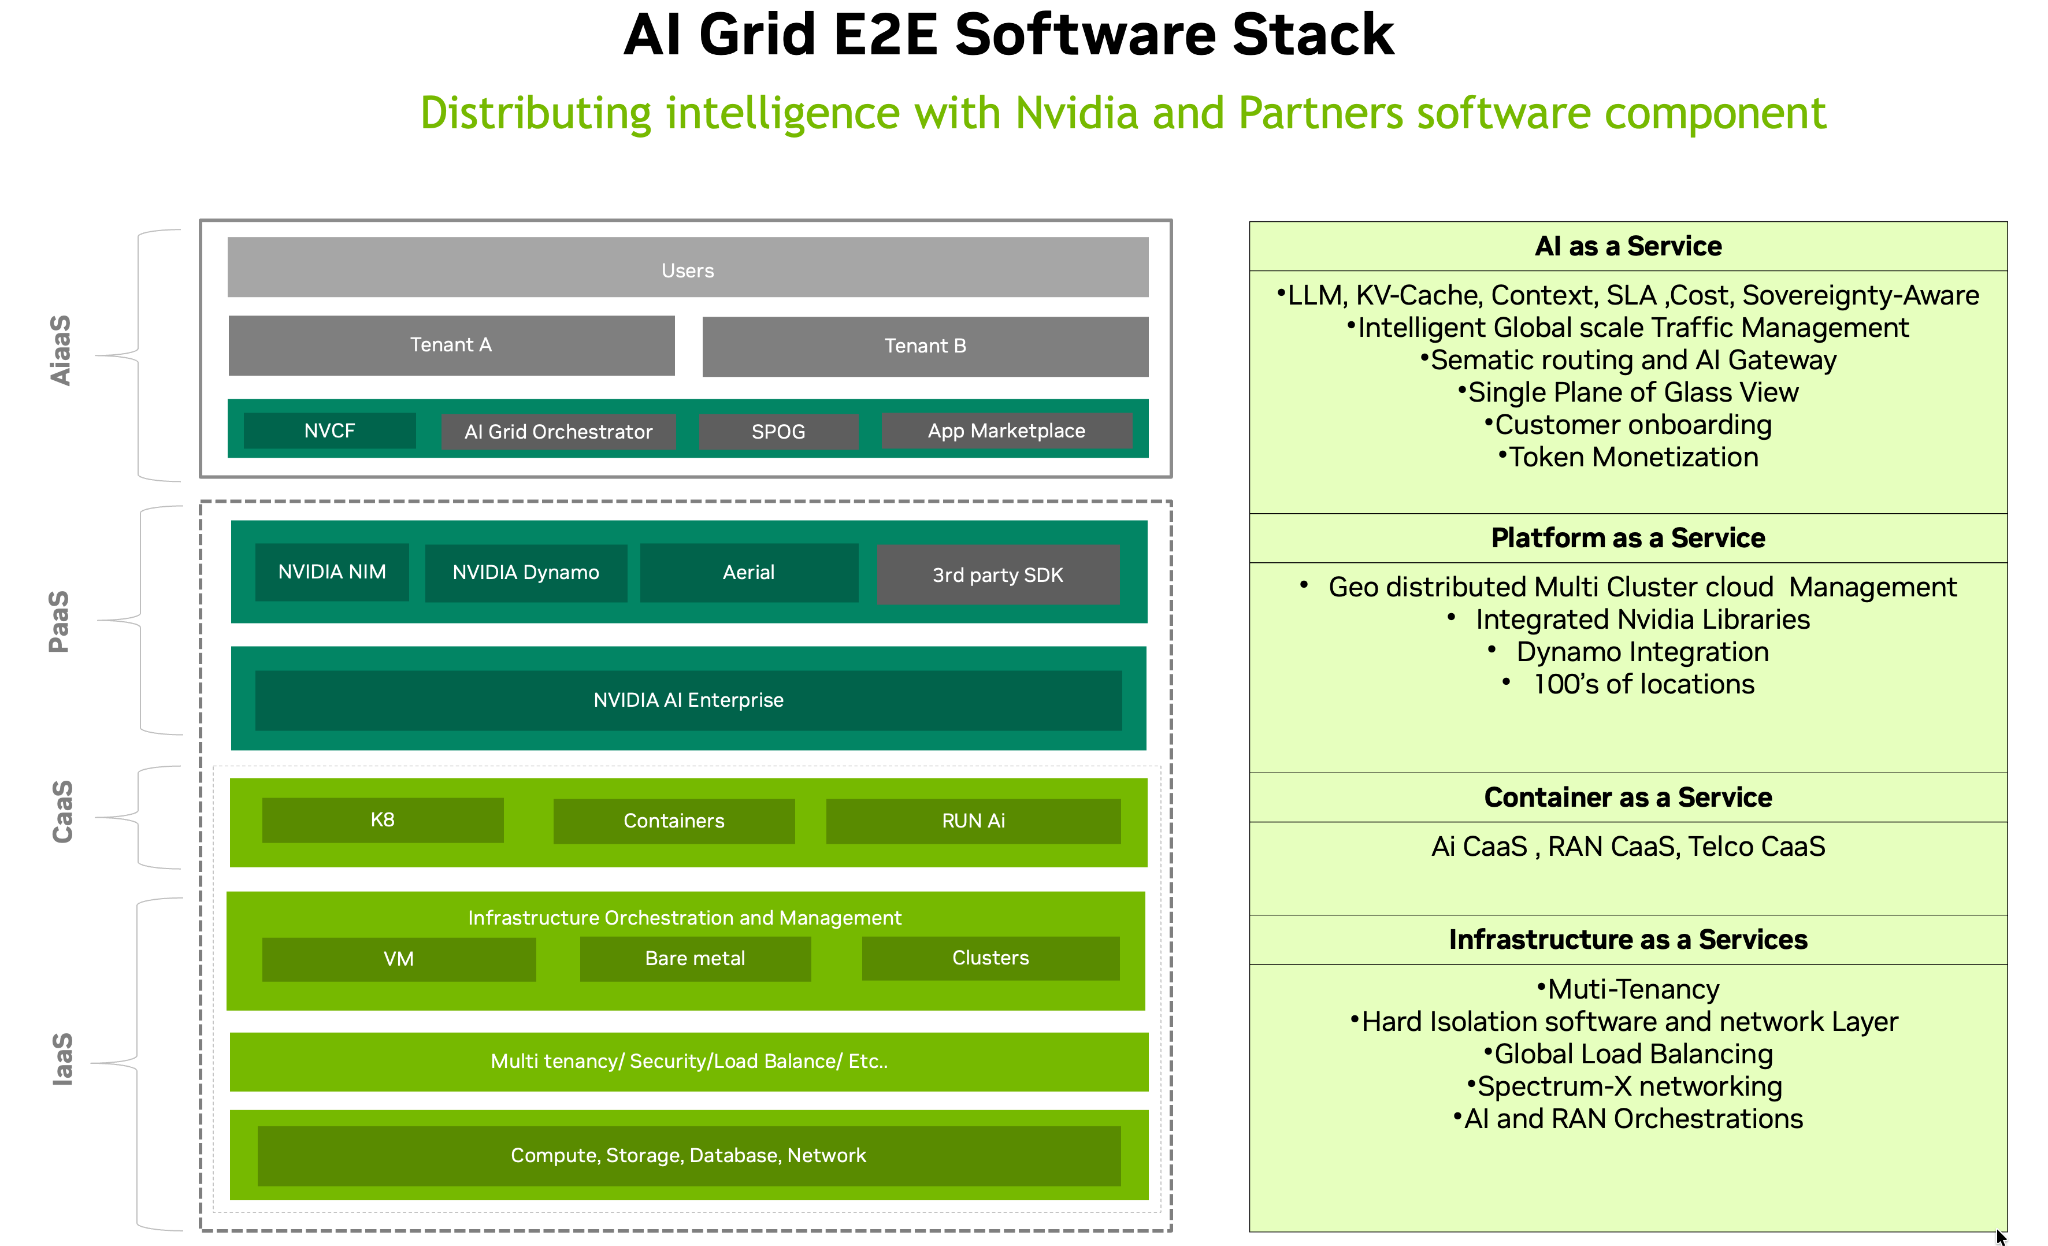
Task: Select the Bare metal block
Action: point(695,958)
